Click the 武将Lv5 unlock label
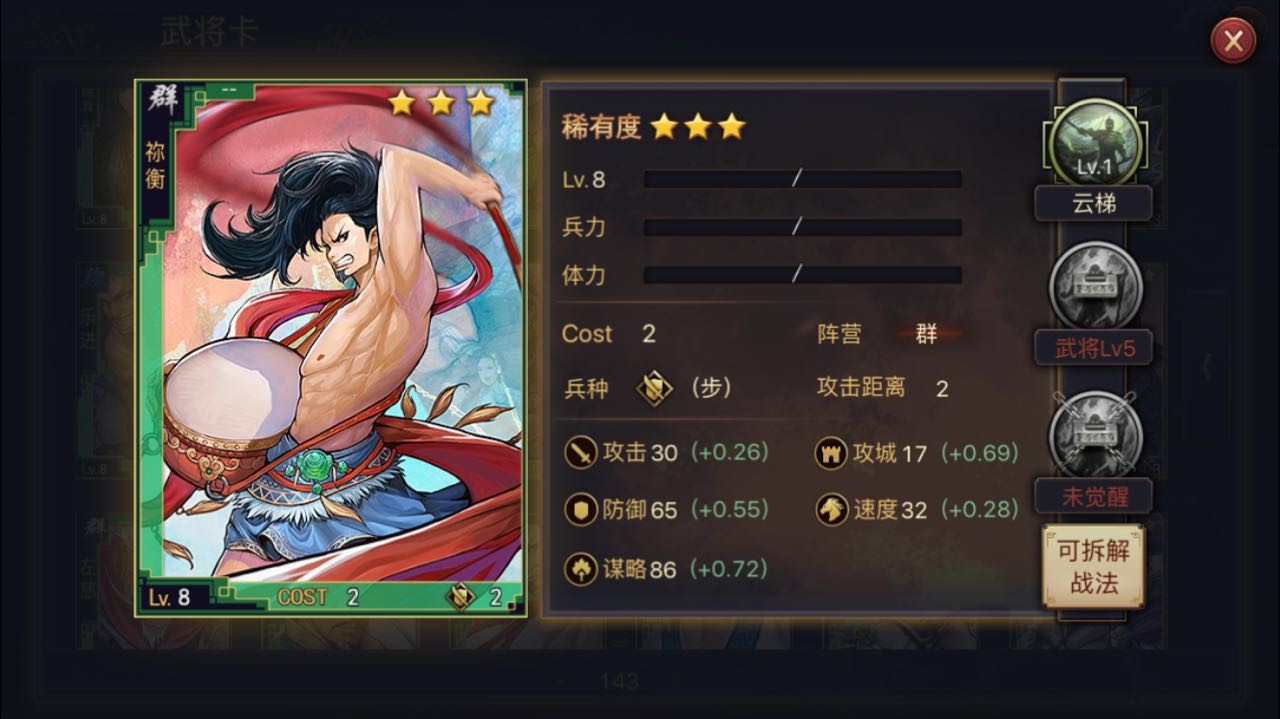The height and width of the screenshot is (719, 1280). click(1093, 348)
